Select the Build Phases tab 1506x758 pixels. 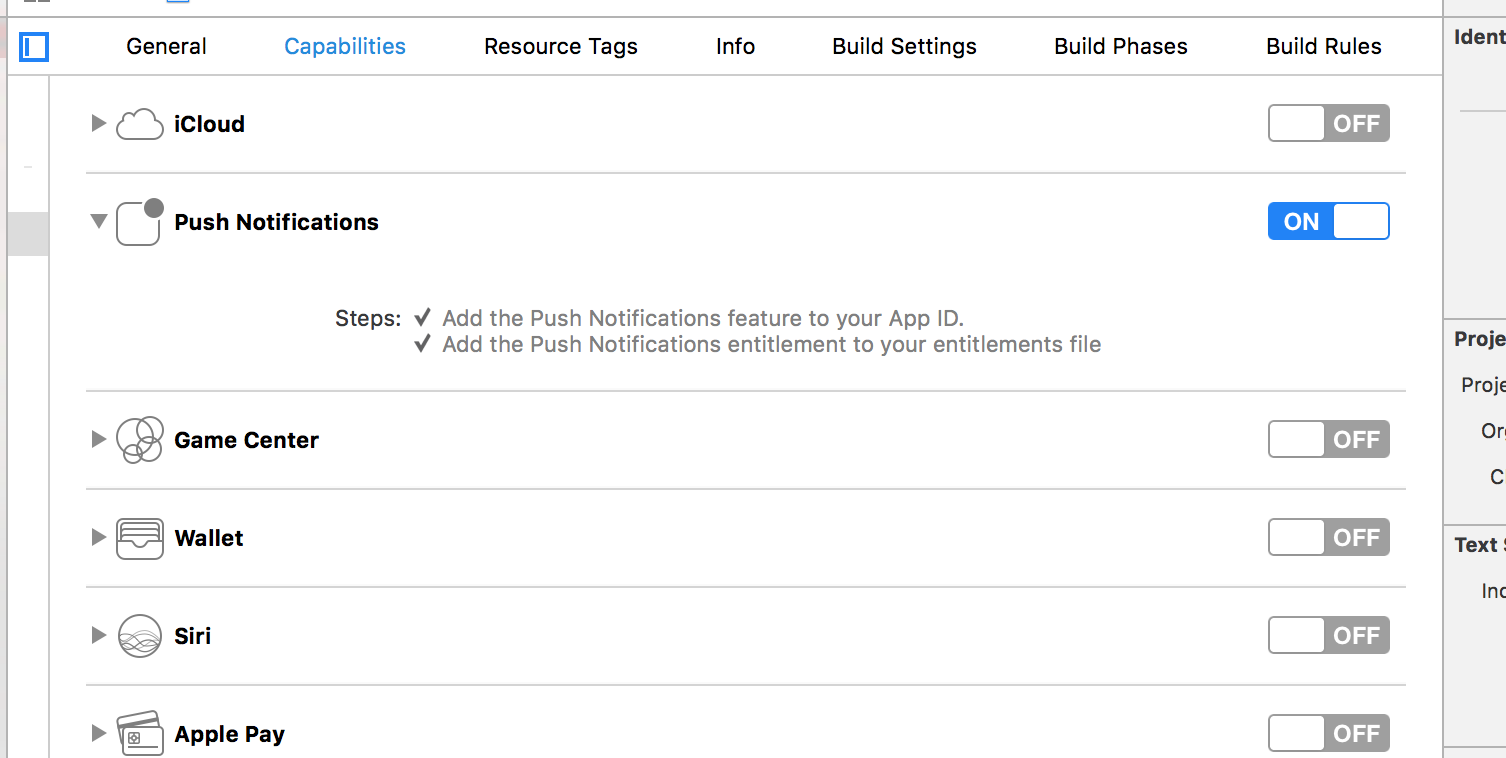pyautogui.click(x=1120, y=46)
